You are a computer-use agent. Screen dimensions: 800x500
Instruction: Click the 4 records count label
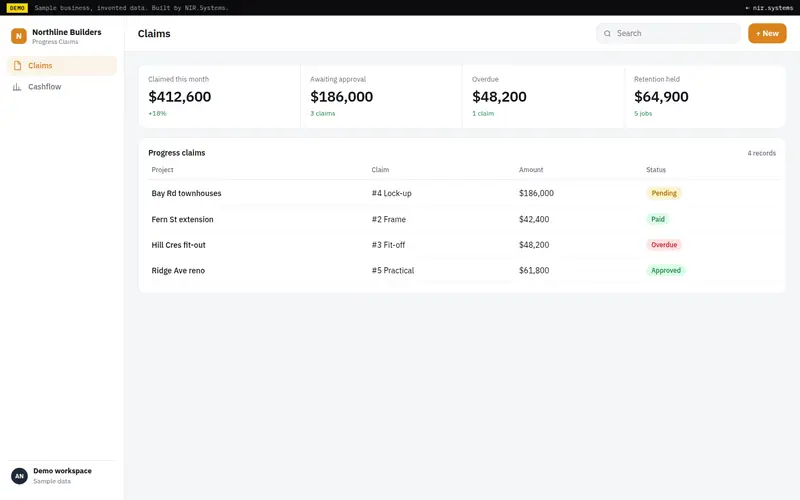[x=761, y=153]
